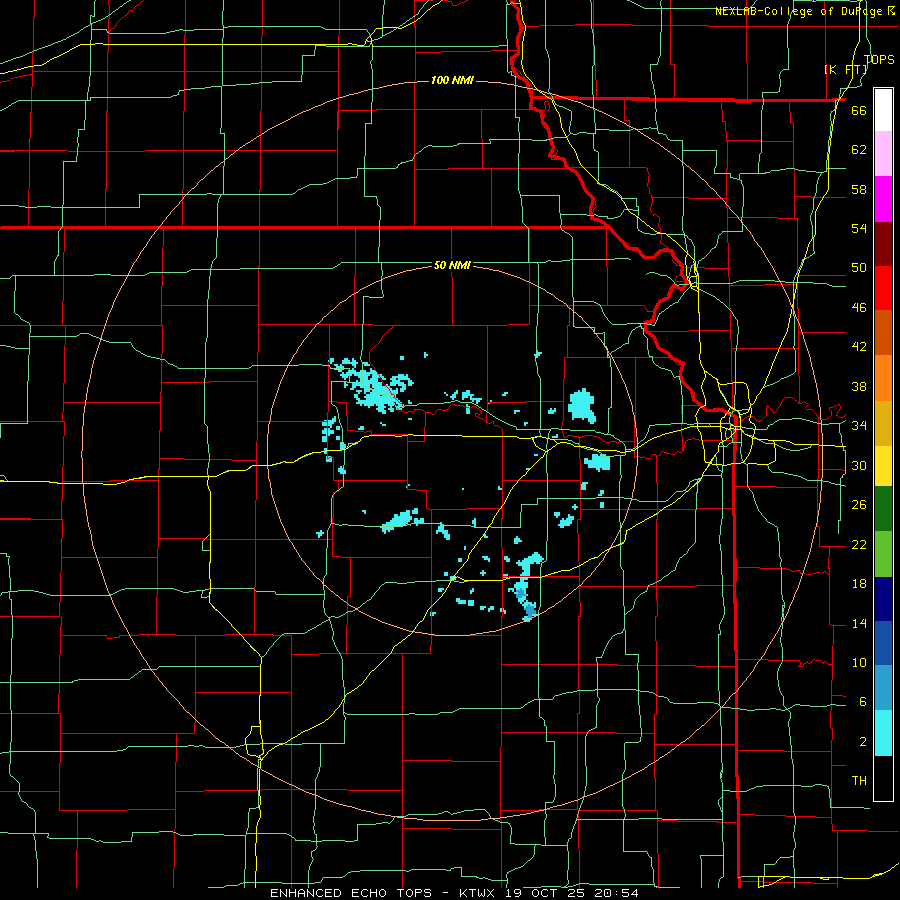
Task: Click the legend value 6
Action: tap(862, 702)
